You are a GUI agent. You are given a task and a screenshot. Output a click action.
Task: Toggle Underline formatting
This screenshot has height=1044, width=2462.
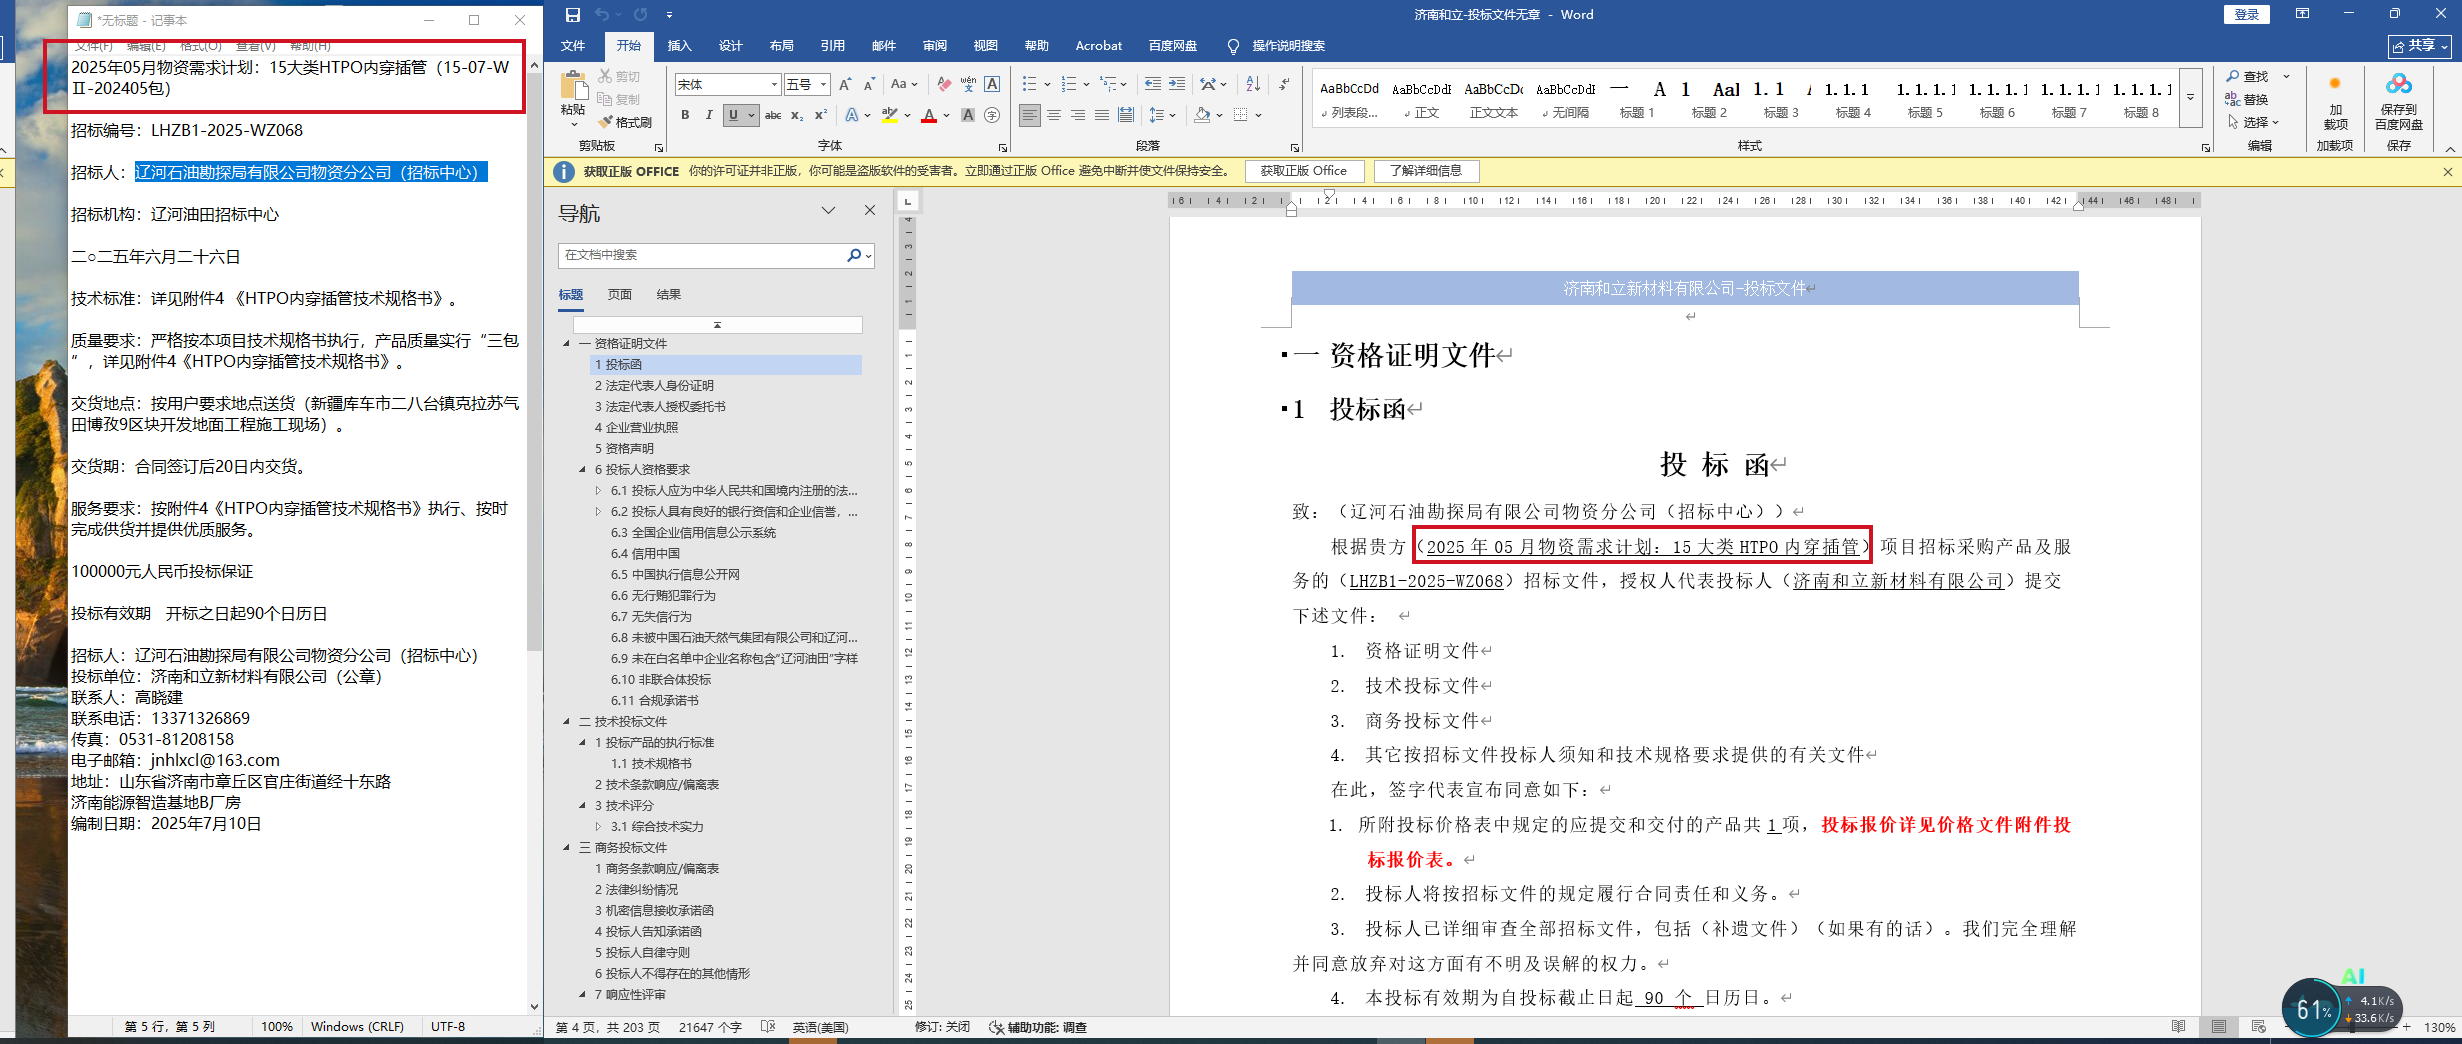[733, 116]
